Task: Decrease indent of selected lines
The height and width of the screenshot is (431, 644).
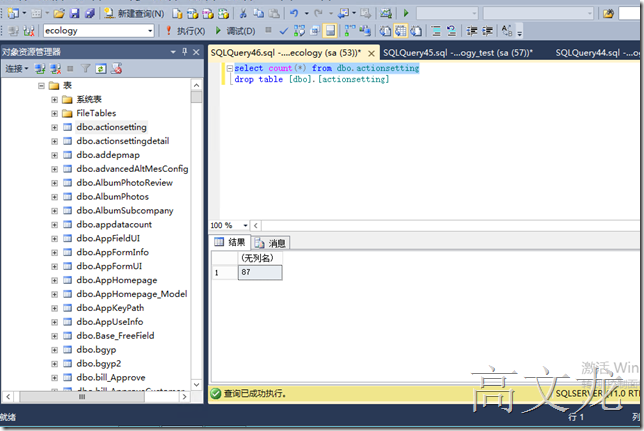Action: pos(472,31)
